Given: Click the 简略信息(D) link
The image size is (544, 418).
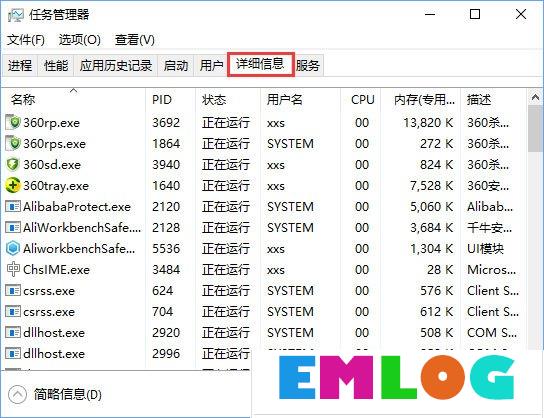Looking at the screenshot, I should pos(68,394).
